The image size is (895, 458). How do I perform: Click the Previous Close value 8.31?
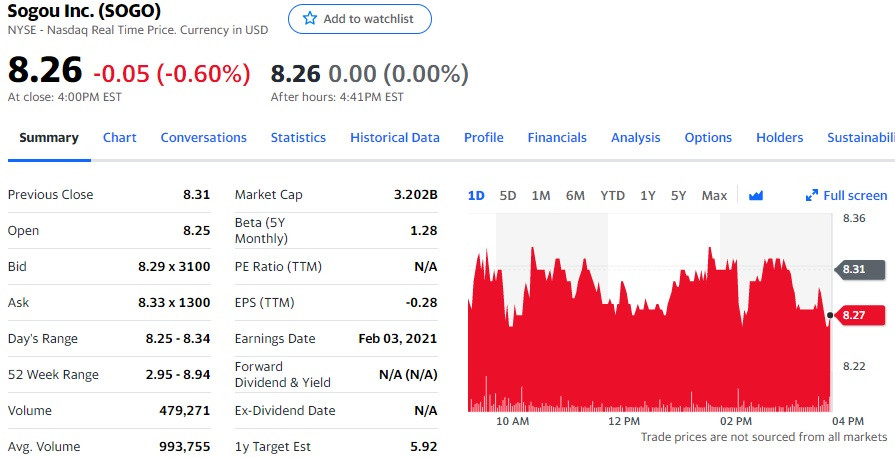click(x=196, y=195)
